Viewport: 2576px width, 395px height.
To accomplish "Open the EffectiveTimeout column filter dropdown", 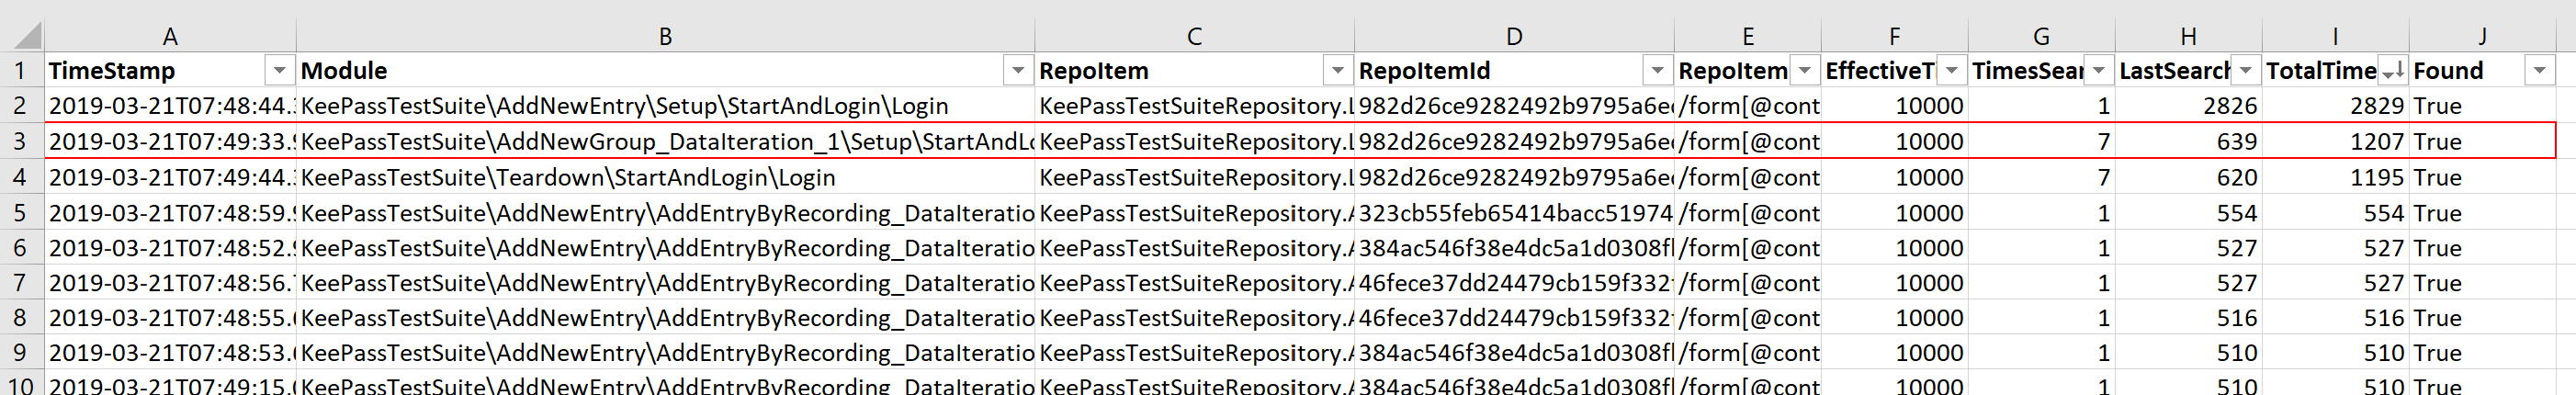I will [1951, 71].
